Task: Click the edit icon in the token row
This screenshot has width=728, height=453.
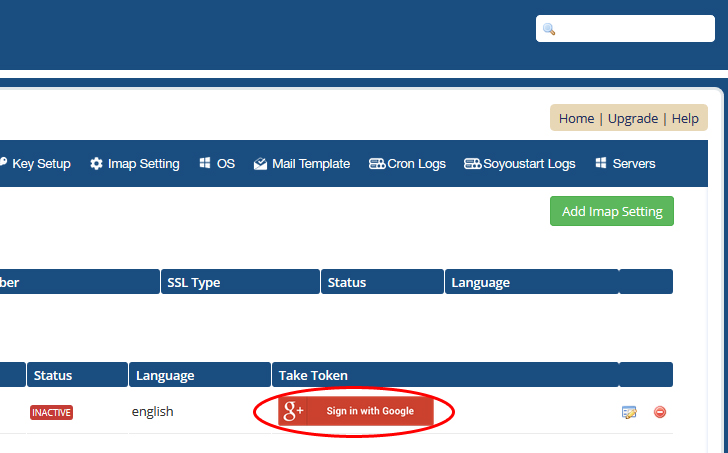Action: pyautogui.click(x=629, y=412)
